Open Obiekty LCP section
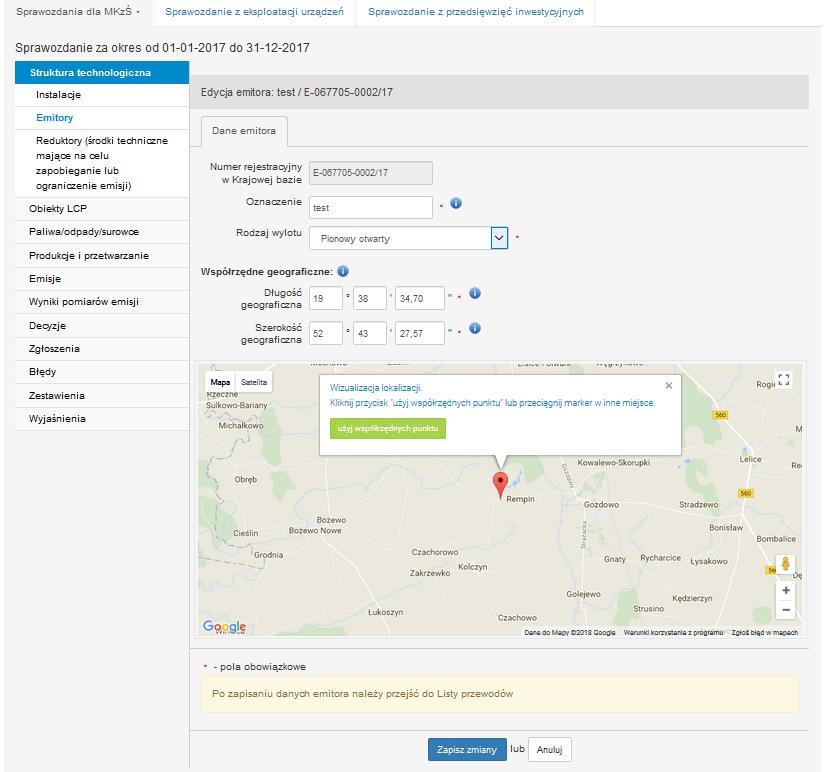Image resolution: width=835 pixels, height=772 pixels. pyautogui.click(x=102, y=209)
